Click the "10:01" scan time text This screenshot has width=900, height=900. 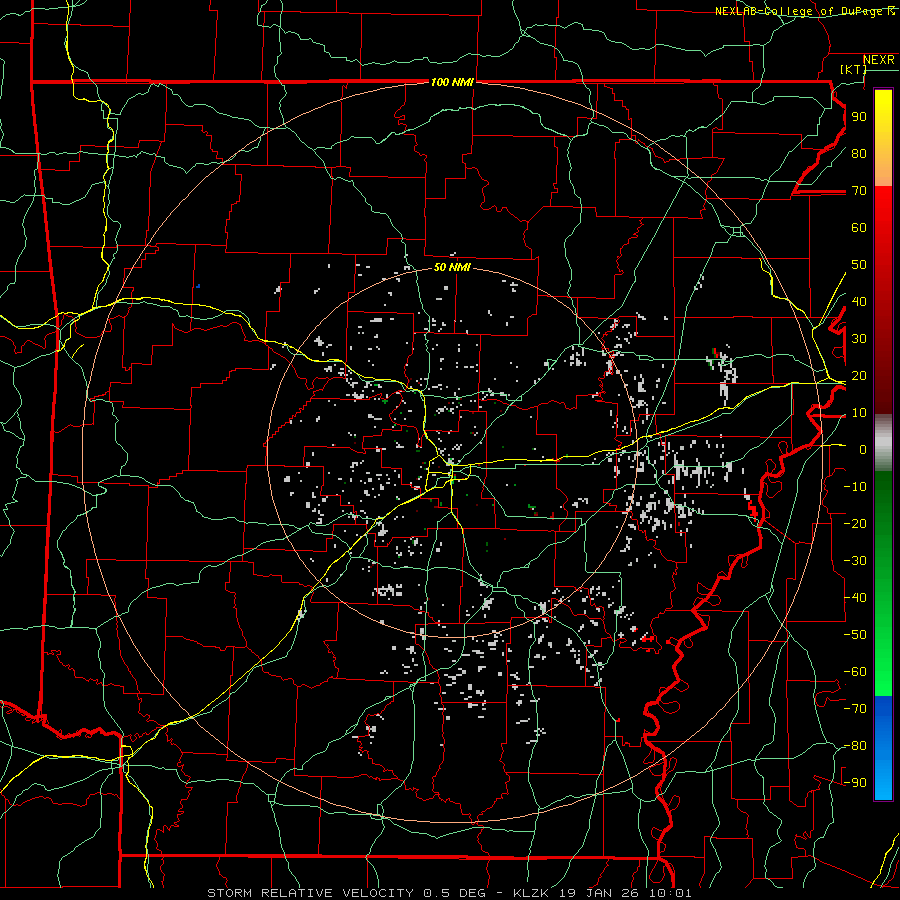[669, 893]
